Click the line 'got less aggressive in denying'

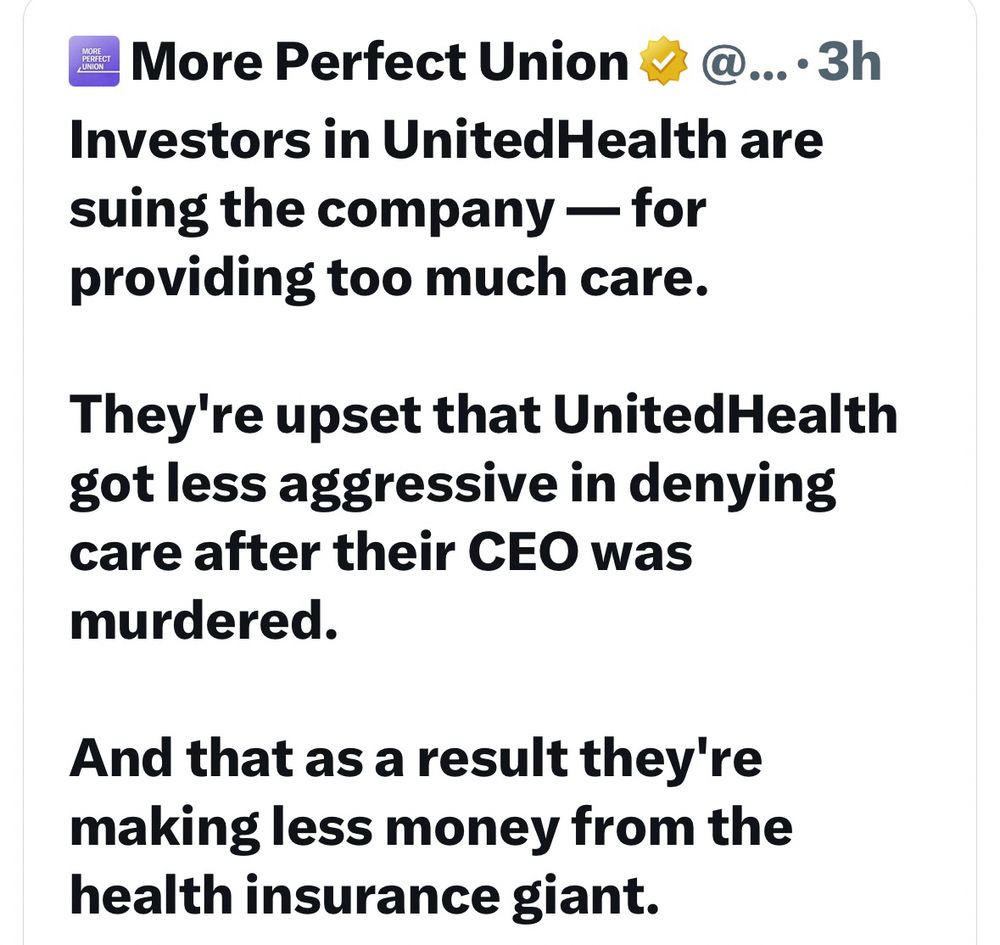(x=452, y=485)
